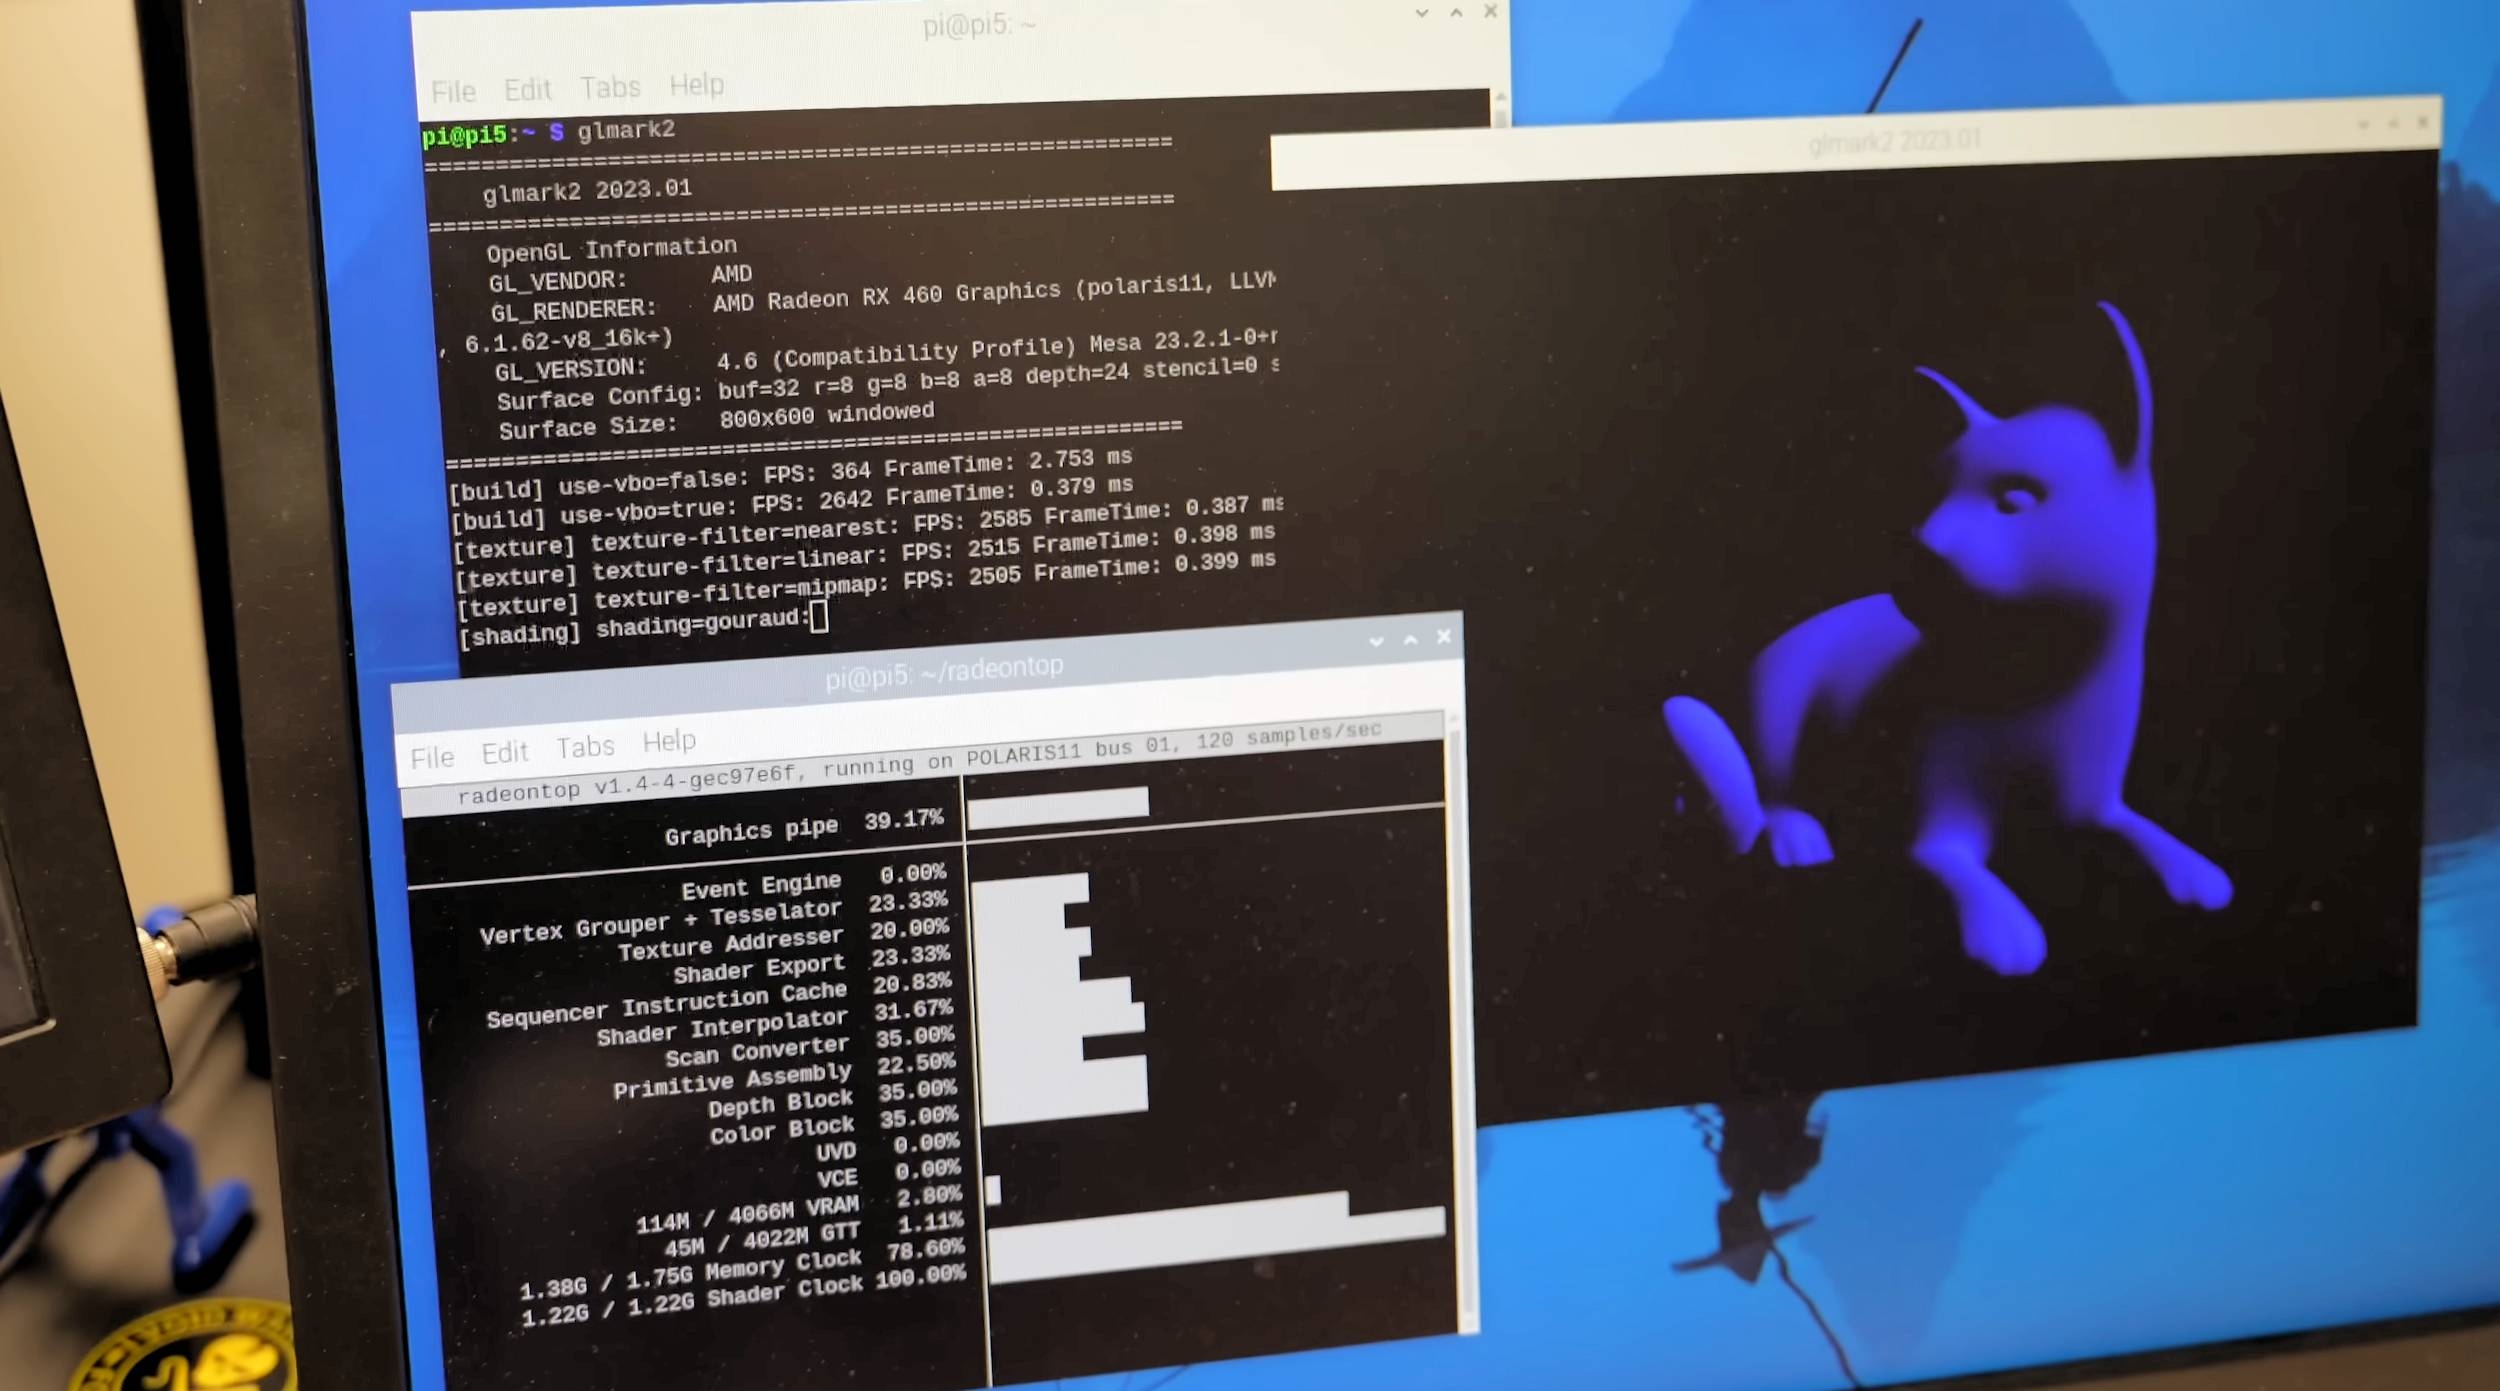Open Help menu in pi@pi5: ~ terminal
This screenshot has width=2500, height=1391.
tap(696, 85)
